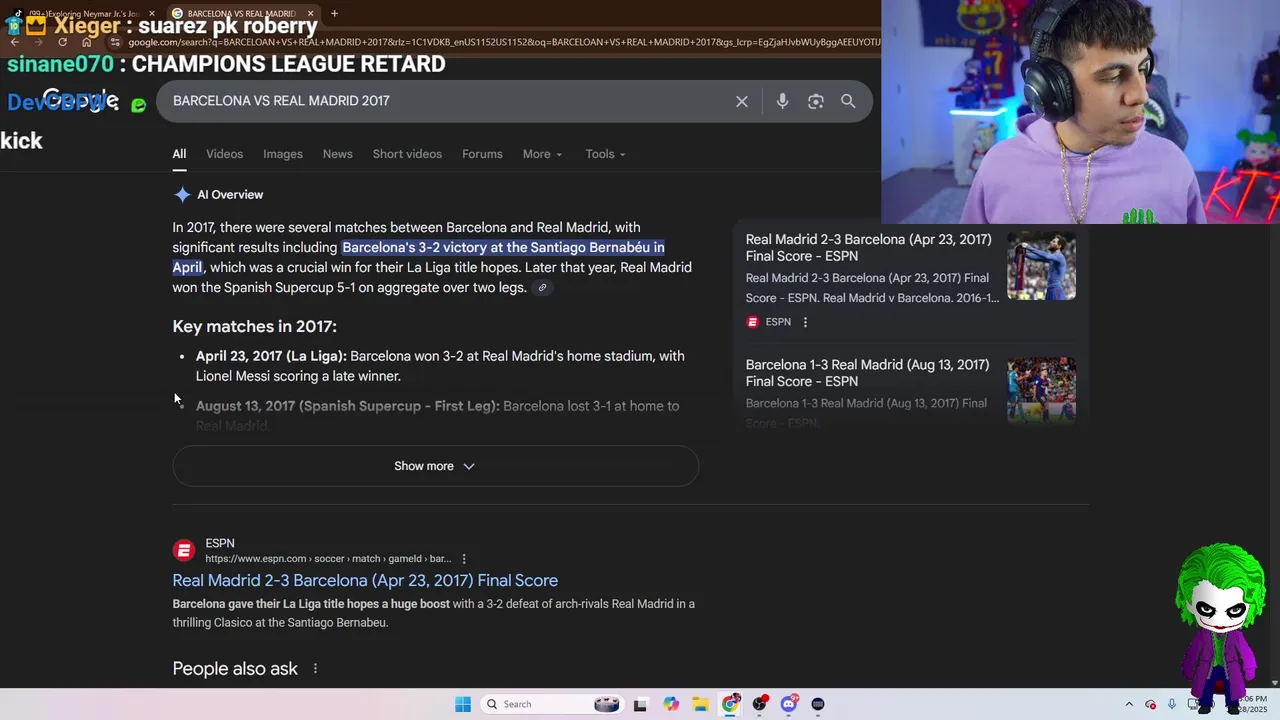This screenshot has height=720, width=1280.
Task: Switch to the Forums tab
Action: pyautogui.click(x=482, y=154)
